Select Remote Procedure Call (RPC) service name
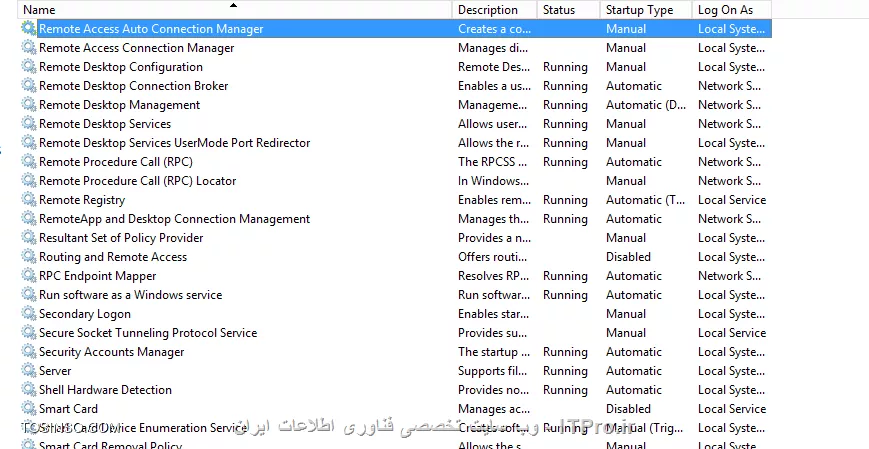This screenshot has height=449, width=869. 116,162
